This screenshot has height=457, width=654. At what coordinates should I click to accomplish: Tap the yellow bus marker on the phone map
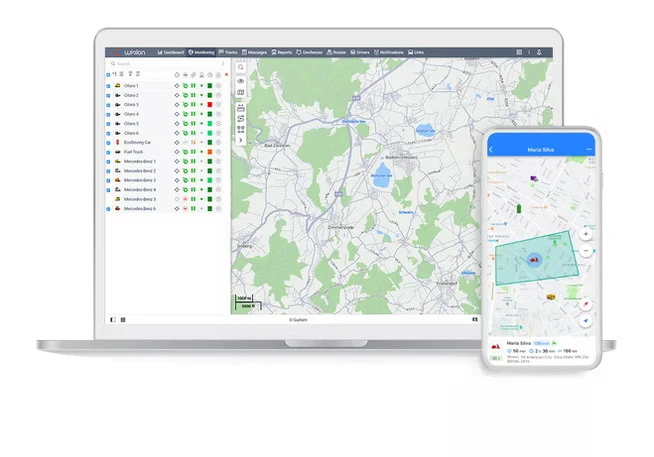[x=551, y=297]
